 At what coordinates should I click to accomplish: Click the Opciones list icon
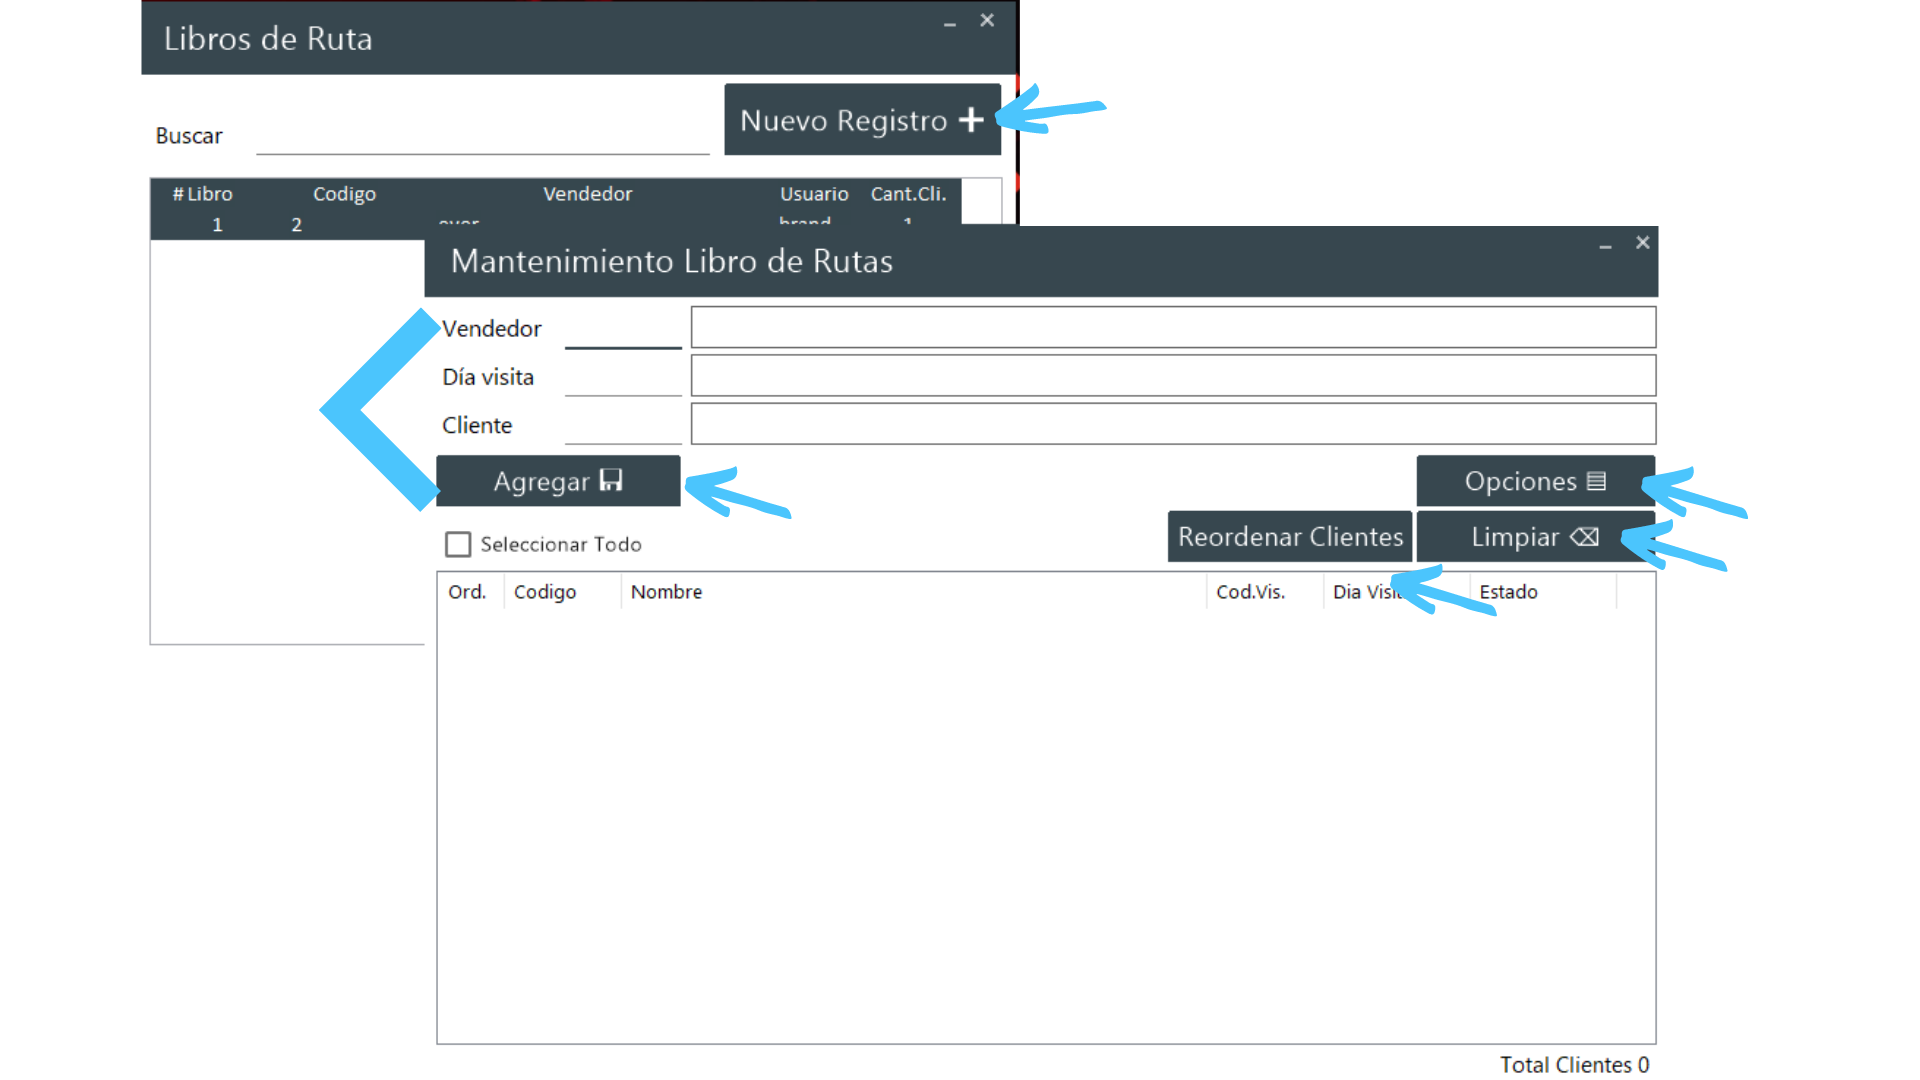[1596, 481]
